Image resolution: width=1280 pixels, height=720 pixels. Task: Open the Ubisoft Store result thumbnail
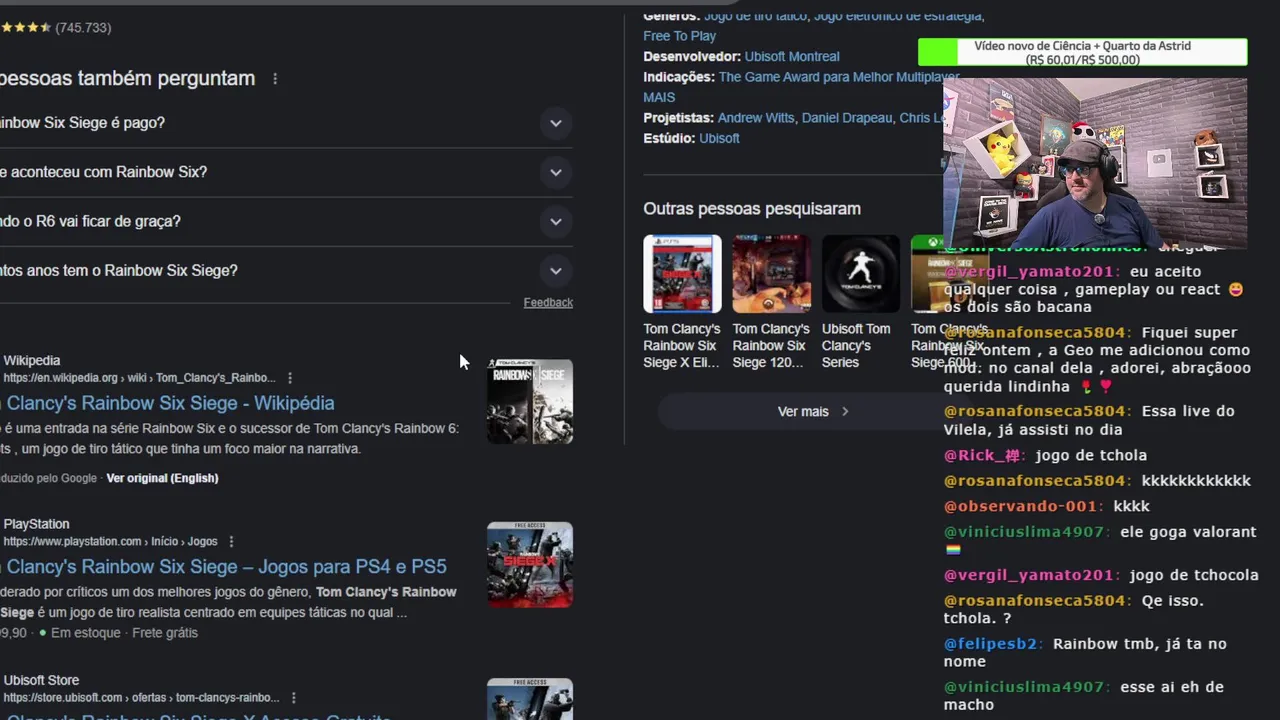pos(530,699)
